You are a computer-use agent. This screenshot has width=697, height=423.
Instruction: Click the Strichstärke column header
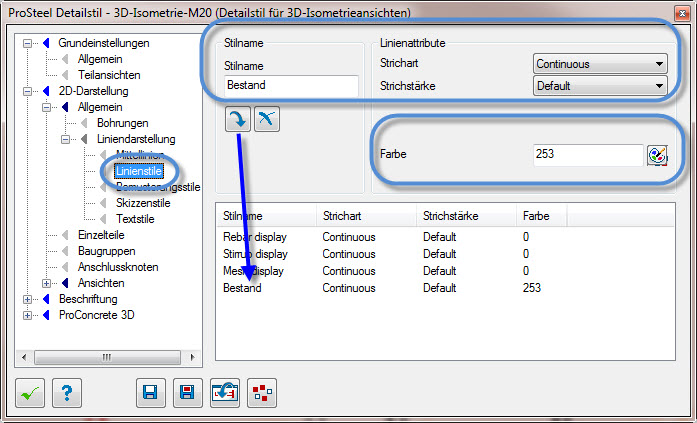click(x=467, y=216)
